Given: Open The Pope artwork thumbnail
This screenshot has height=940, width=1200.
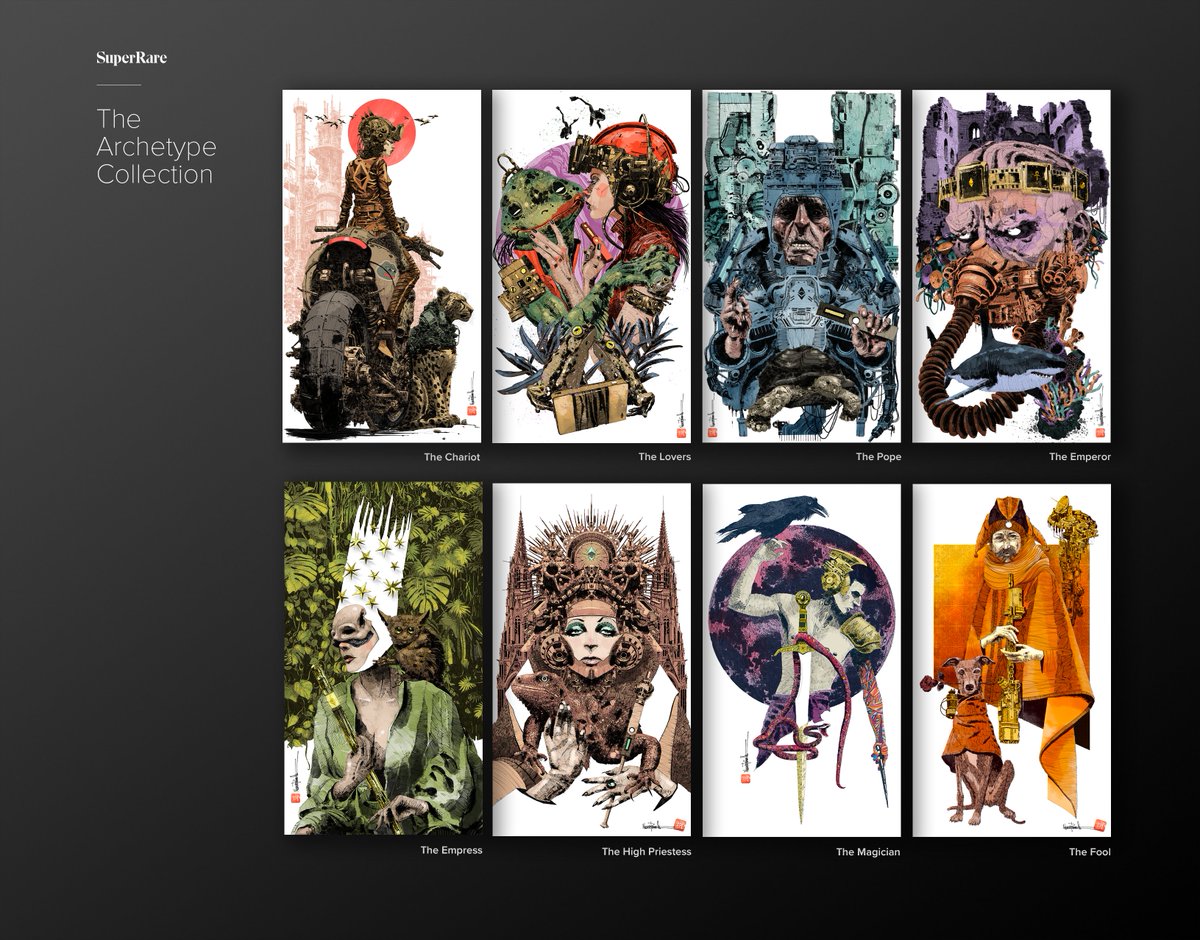Looking at the screenshot, I should [802, 266].
